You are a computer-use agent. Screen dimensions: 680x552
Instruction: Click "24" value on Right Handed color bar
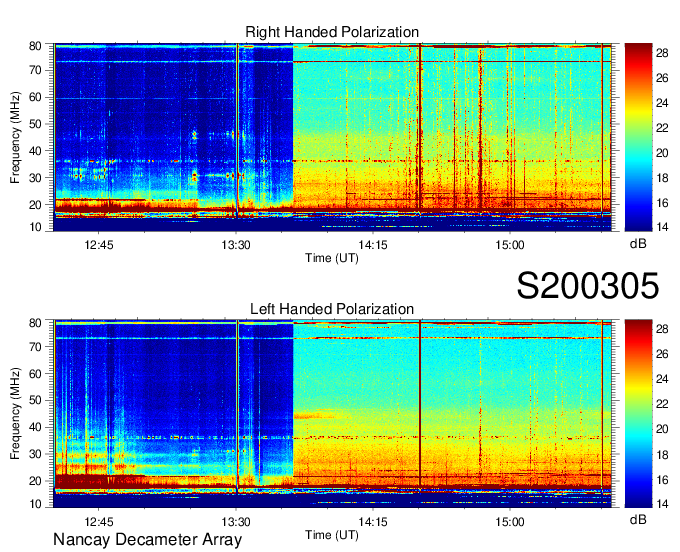662,103
